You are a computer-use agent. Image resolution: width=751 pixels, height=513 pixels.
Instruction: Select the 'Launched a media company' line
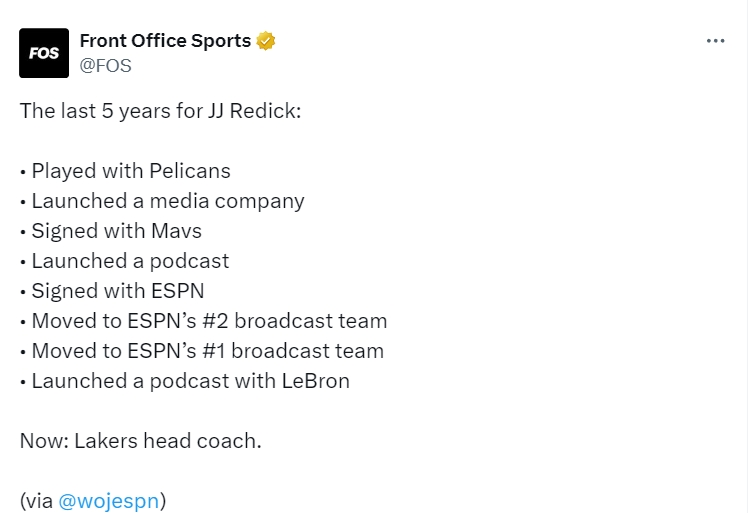click(x=167, y=200)
